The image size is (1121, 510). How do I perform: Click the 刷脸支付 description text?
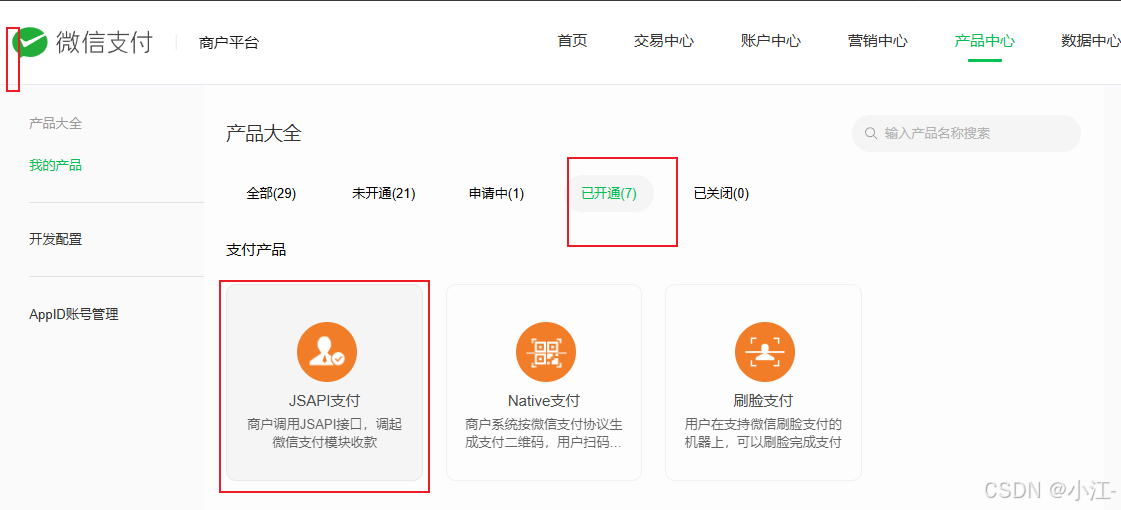point(763,433)
